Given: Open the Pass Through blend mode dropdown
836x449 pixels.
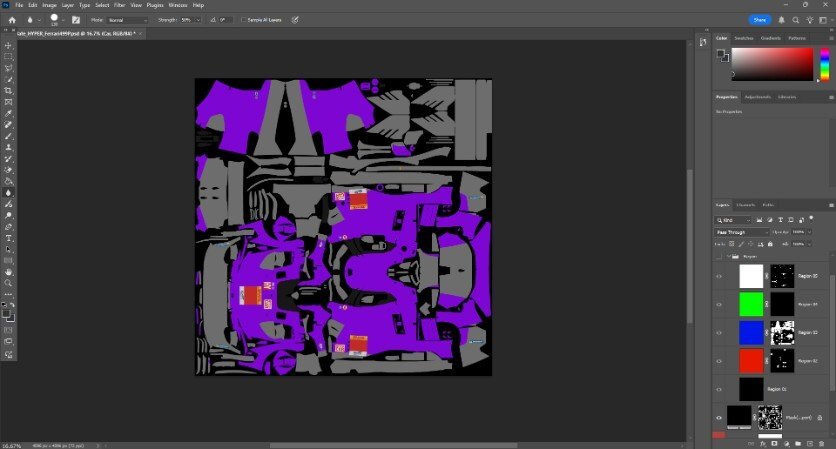Looking at the screenshot, I should point(742,231).
